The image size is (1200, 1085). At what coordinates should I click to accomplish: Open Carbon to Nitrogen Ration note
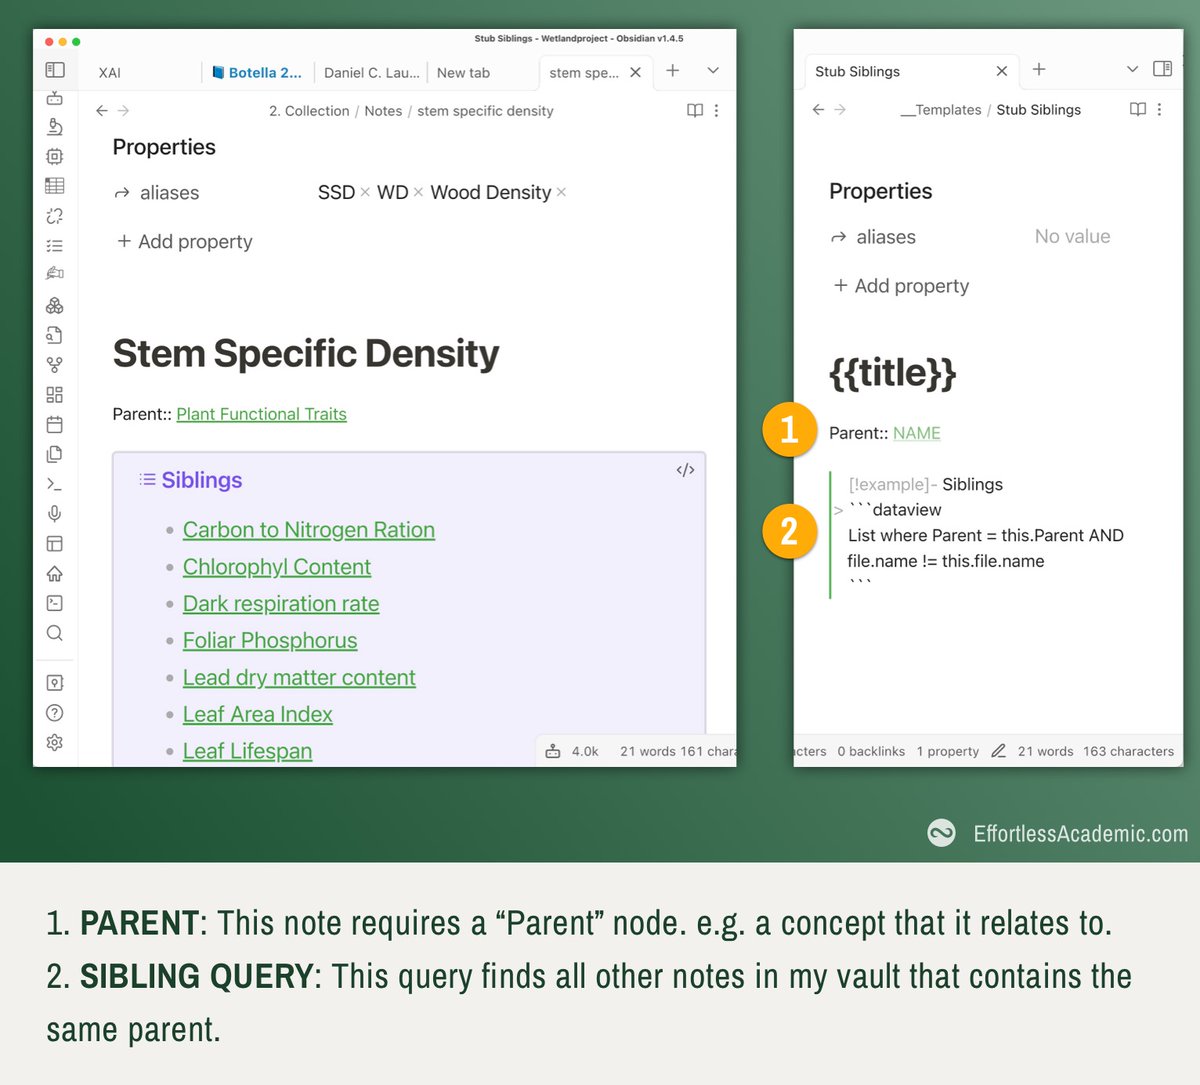tap(309, 530)
